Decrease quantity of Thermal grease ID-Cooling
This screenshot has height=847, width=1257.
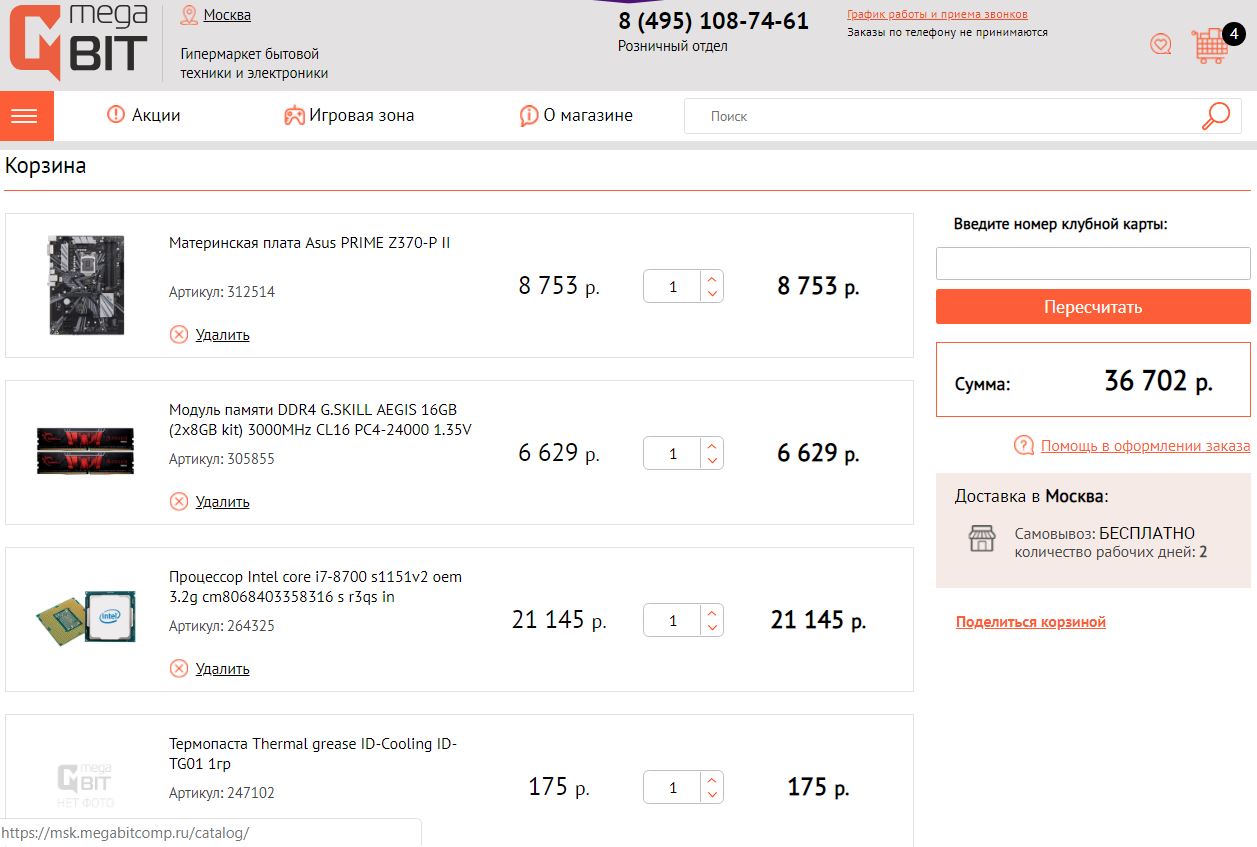coord(712,795)
